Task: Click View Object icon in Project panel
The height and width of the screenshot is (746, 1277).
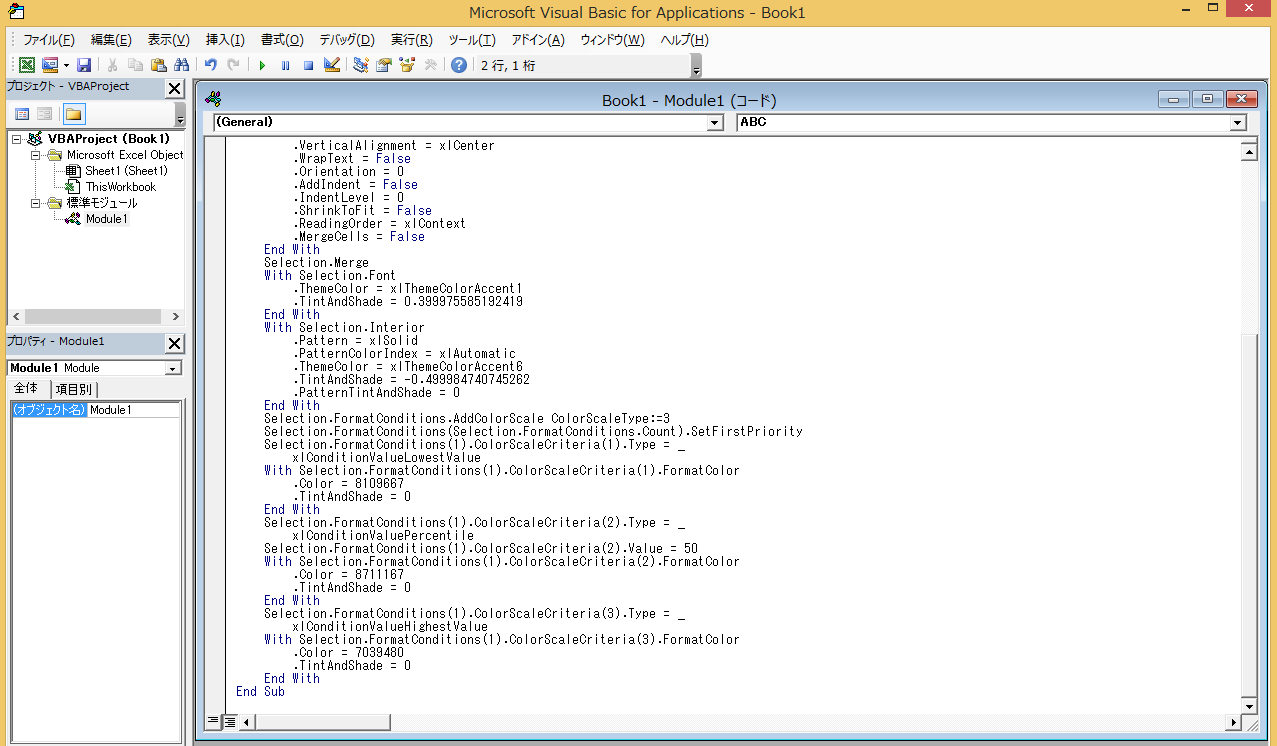Action: click(x=44, y=114)
